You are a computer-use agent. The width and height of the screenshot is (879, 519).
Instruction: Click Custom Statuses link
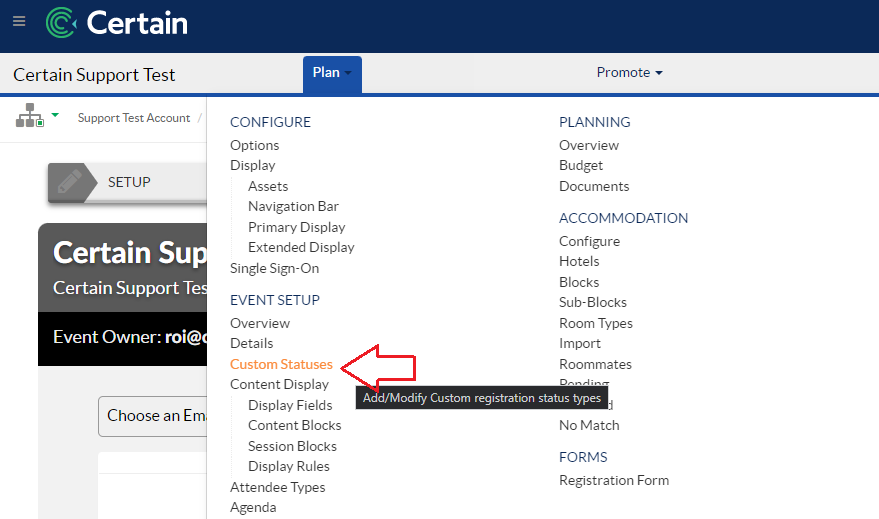coord(281,364)
